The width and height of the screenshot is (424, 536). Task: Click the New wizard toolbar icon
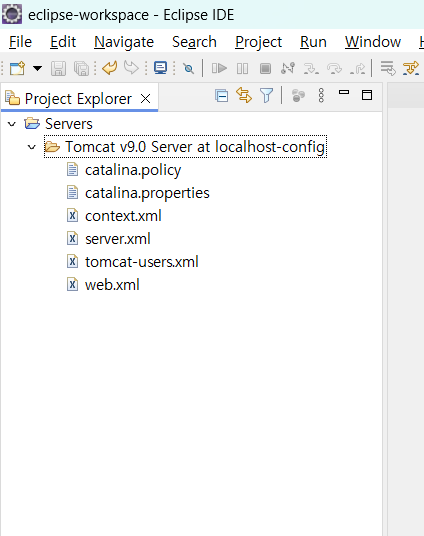pos(17,68)
